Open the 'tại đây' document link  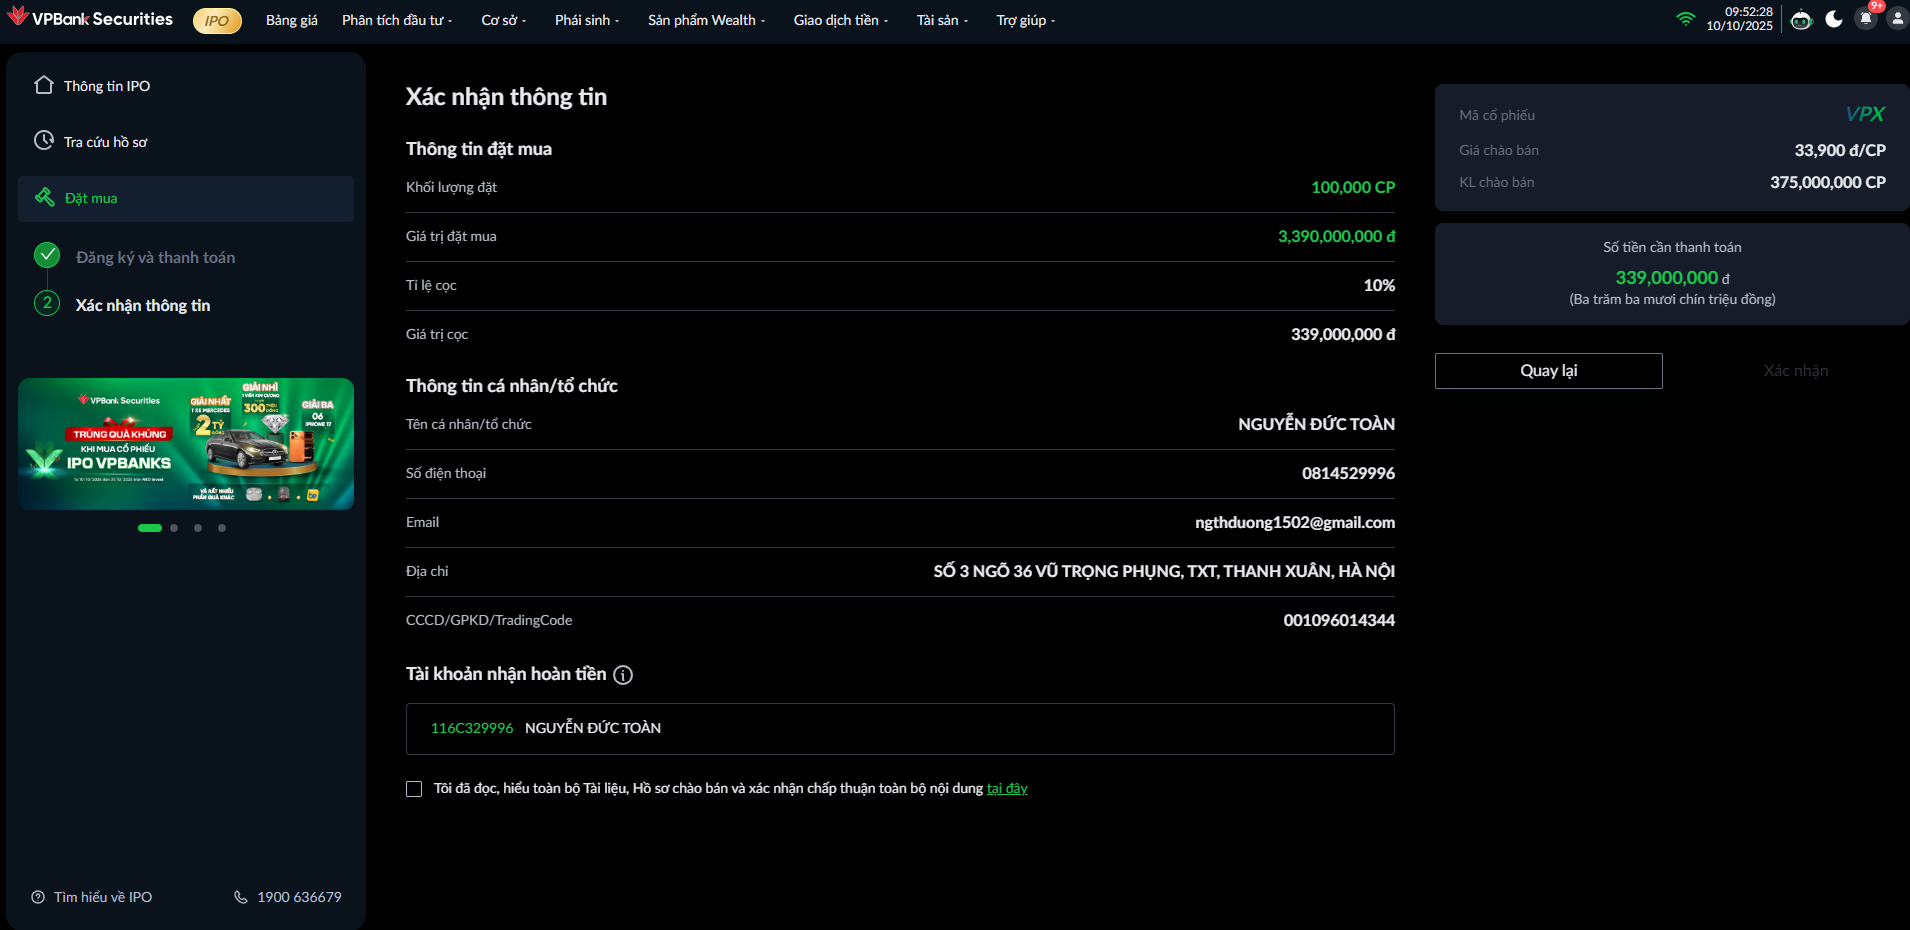[x=1007, y=789]
